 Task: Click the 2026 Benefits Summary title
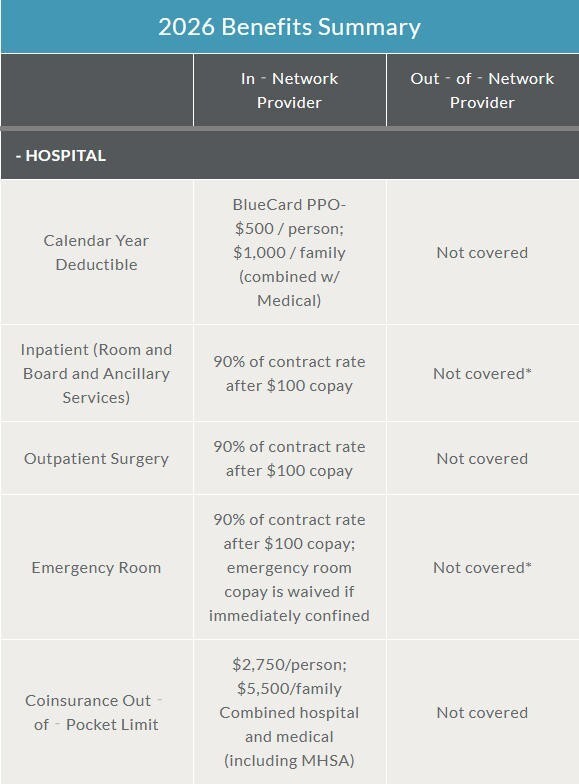coord(290,26)
